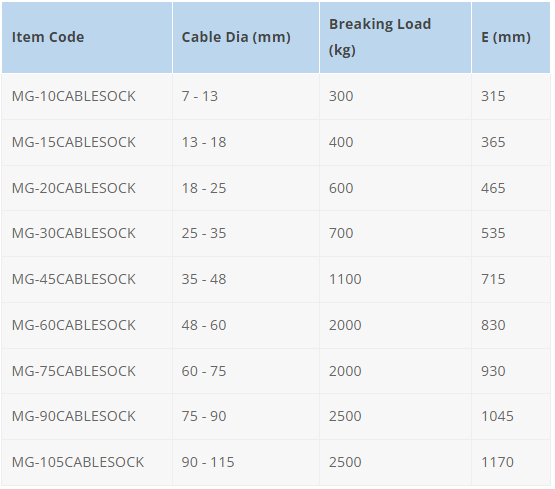Select the MG-90CABLESOCK item code cell
Viewport: 555px width, 489px height.
87,416
